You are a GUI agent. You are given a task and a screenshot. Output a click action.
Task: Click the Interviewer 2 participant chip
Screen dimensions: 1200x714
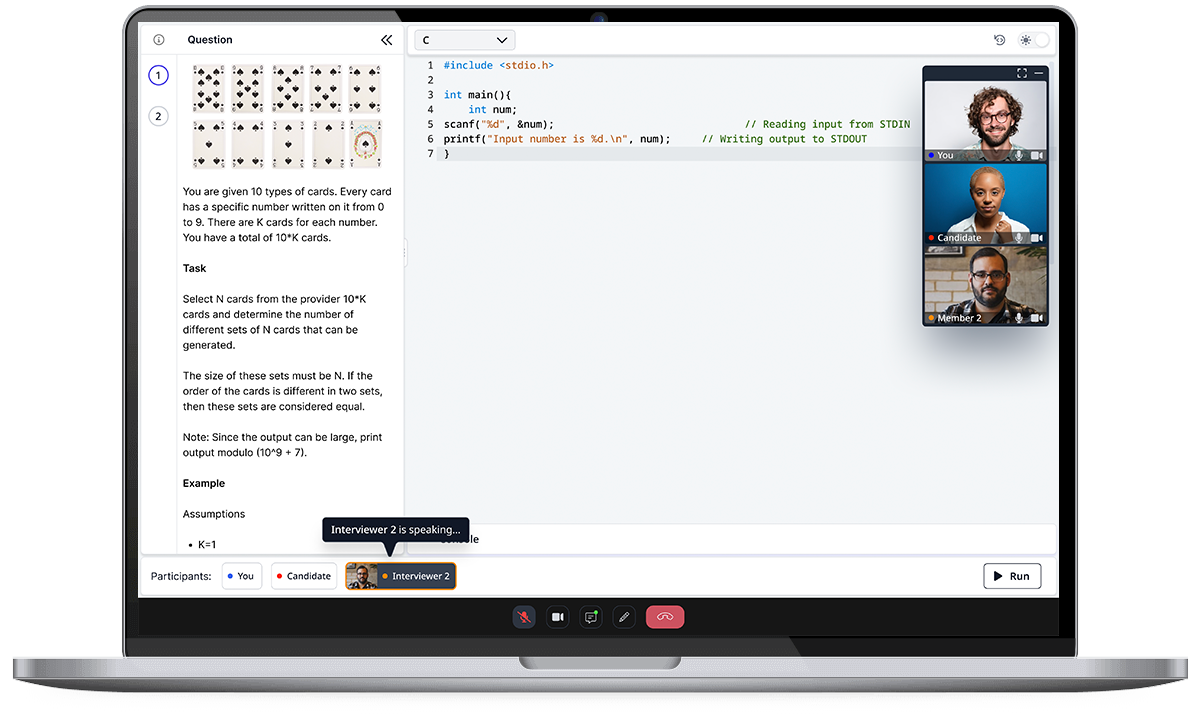[400, 576]
